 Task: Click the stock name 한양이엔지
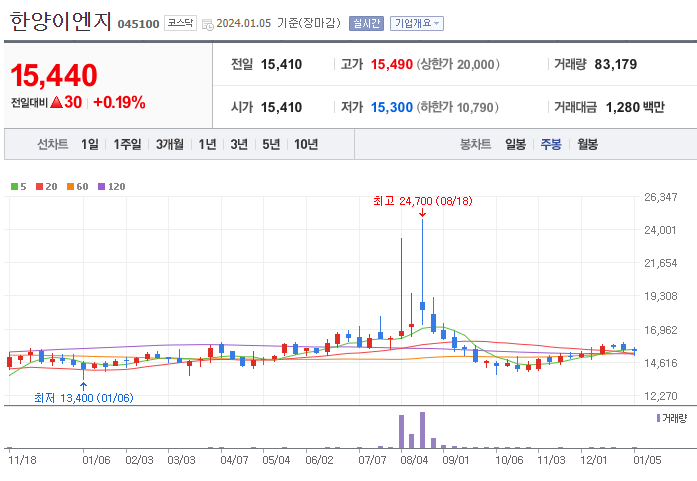[60, 20]
